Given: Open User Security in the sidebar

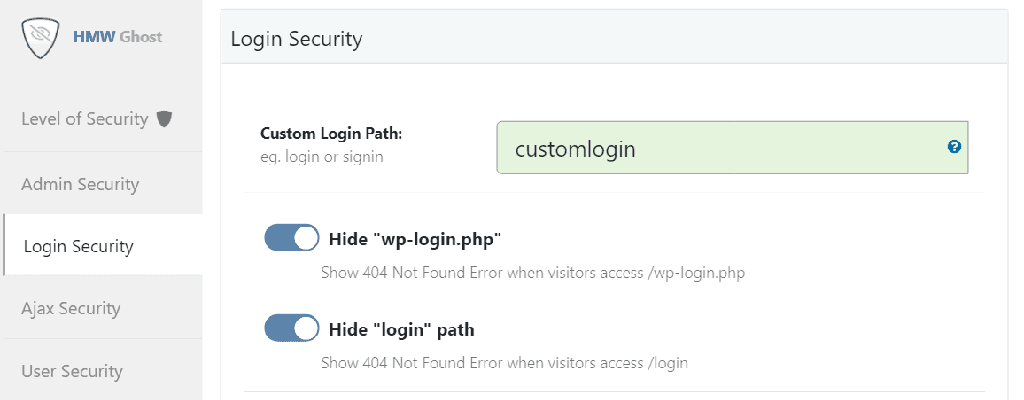Looking at the screenshot, I should coord(72,371).
